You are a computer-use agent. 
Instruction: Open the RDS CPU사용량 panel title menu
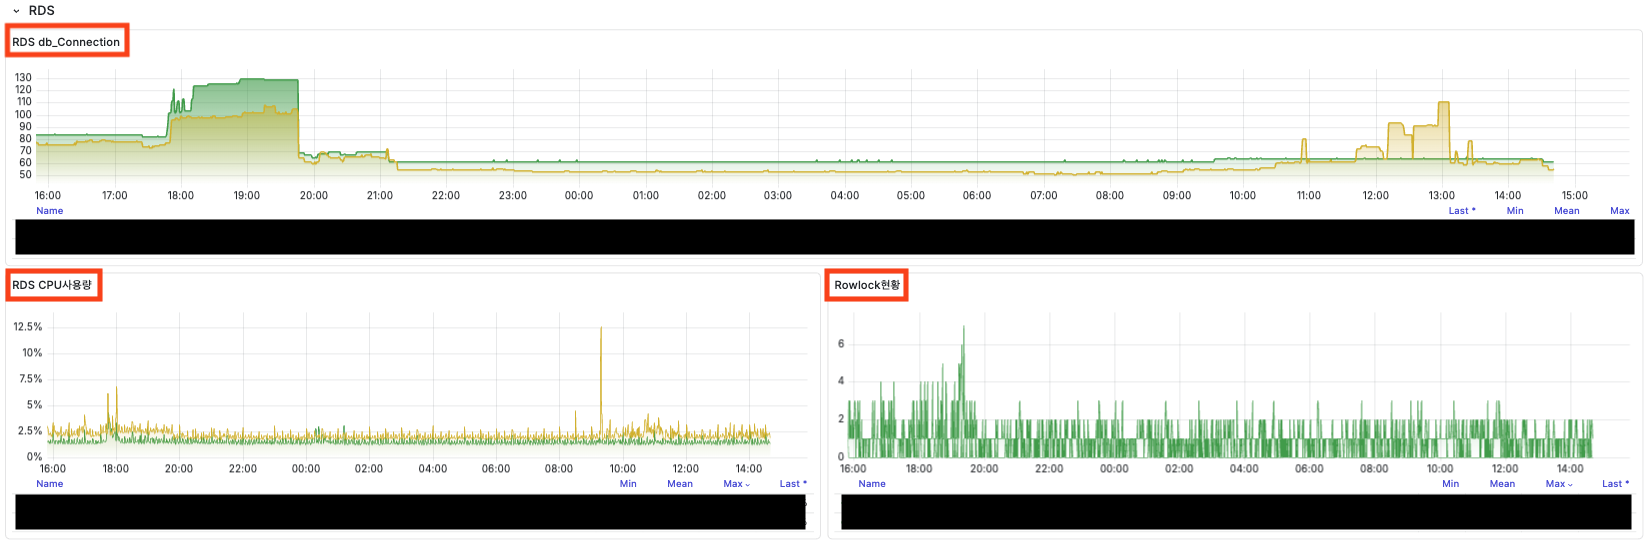[52, 285]
